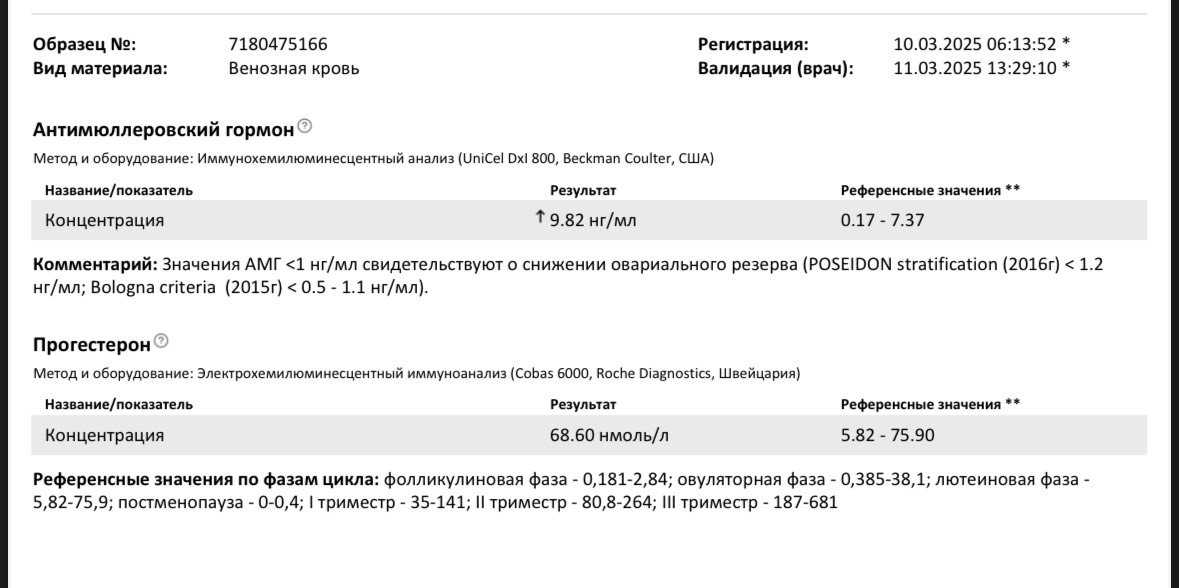1179x588 pixels.
Task: Click Название/показатель header in AMH table
Action: (x=119, y=190)
